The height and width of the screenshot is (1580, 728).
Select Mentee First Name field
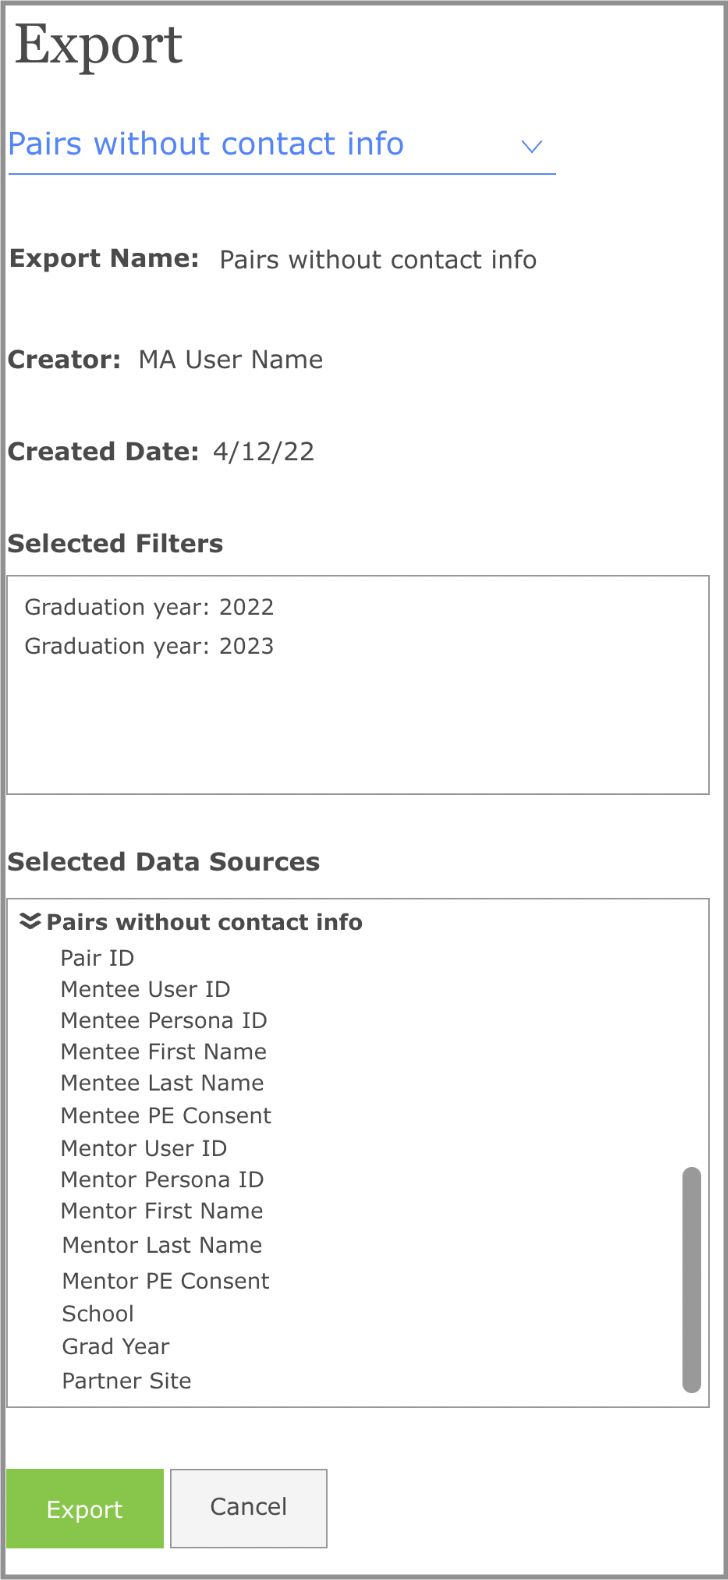tap(164, 1051)
